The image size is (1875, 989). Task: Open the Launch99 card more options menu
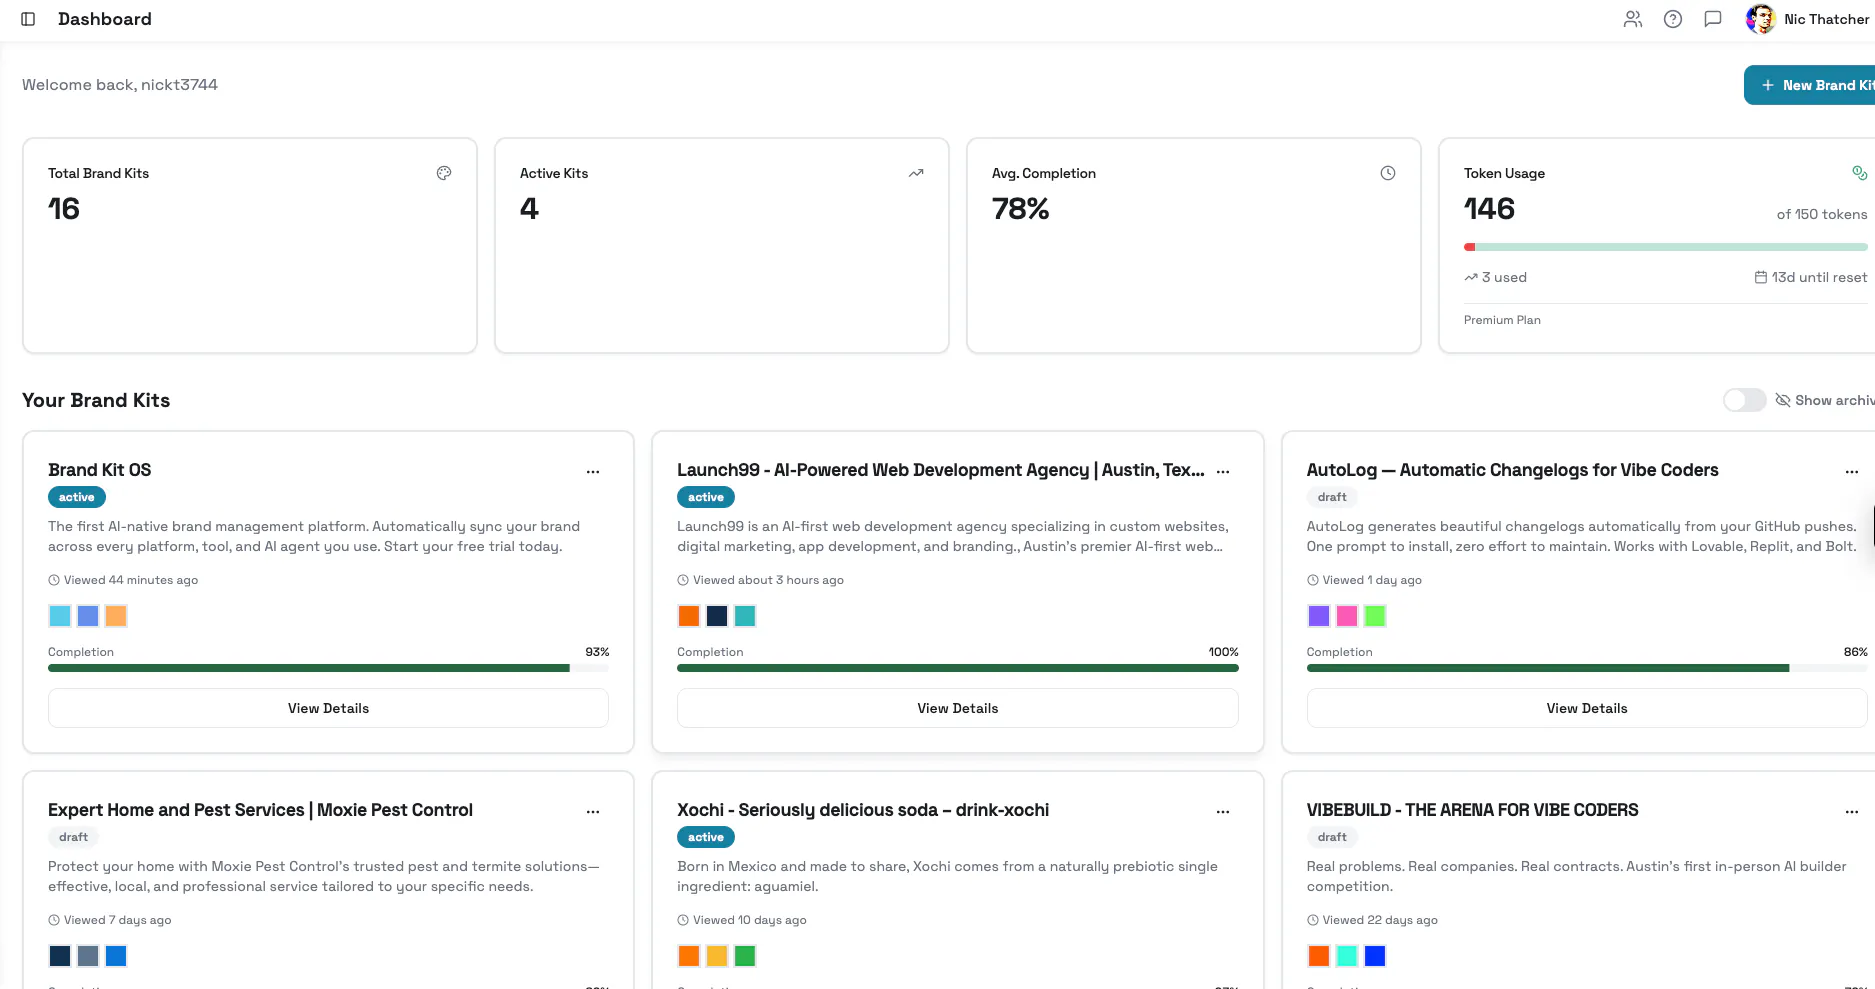tap(1223, 471)
